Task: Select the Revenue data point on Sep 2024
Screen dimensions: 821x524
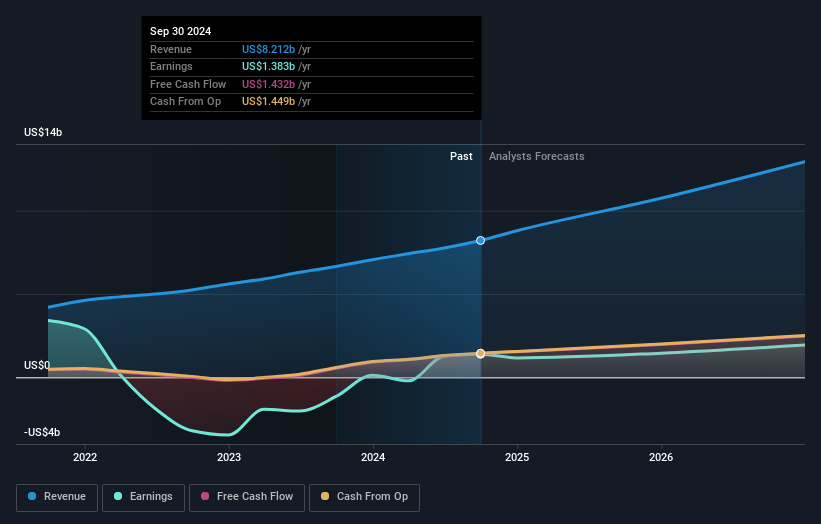Action: pos(480,241)
